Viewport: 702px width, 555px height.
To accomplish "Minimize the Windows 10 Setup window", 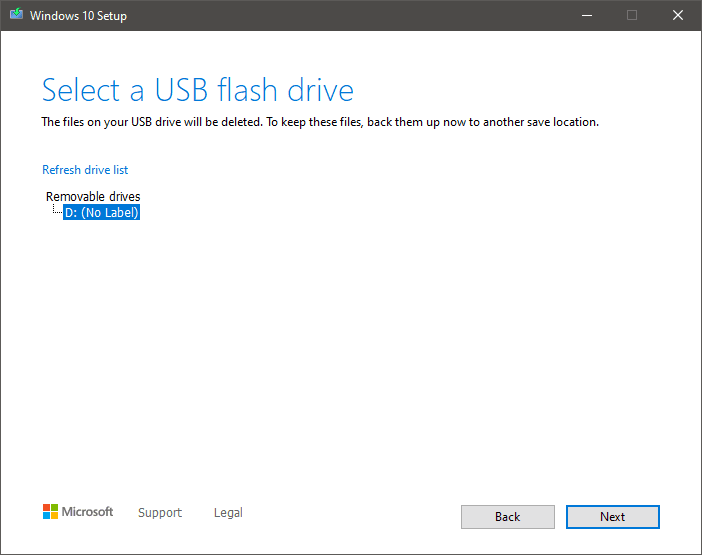I will click(x=587, y=15).
